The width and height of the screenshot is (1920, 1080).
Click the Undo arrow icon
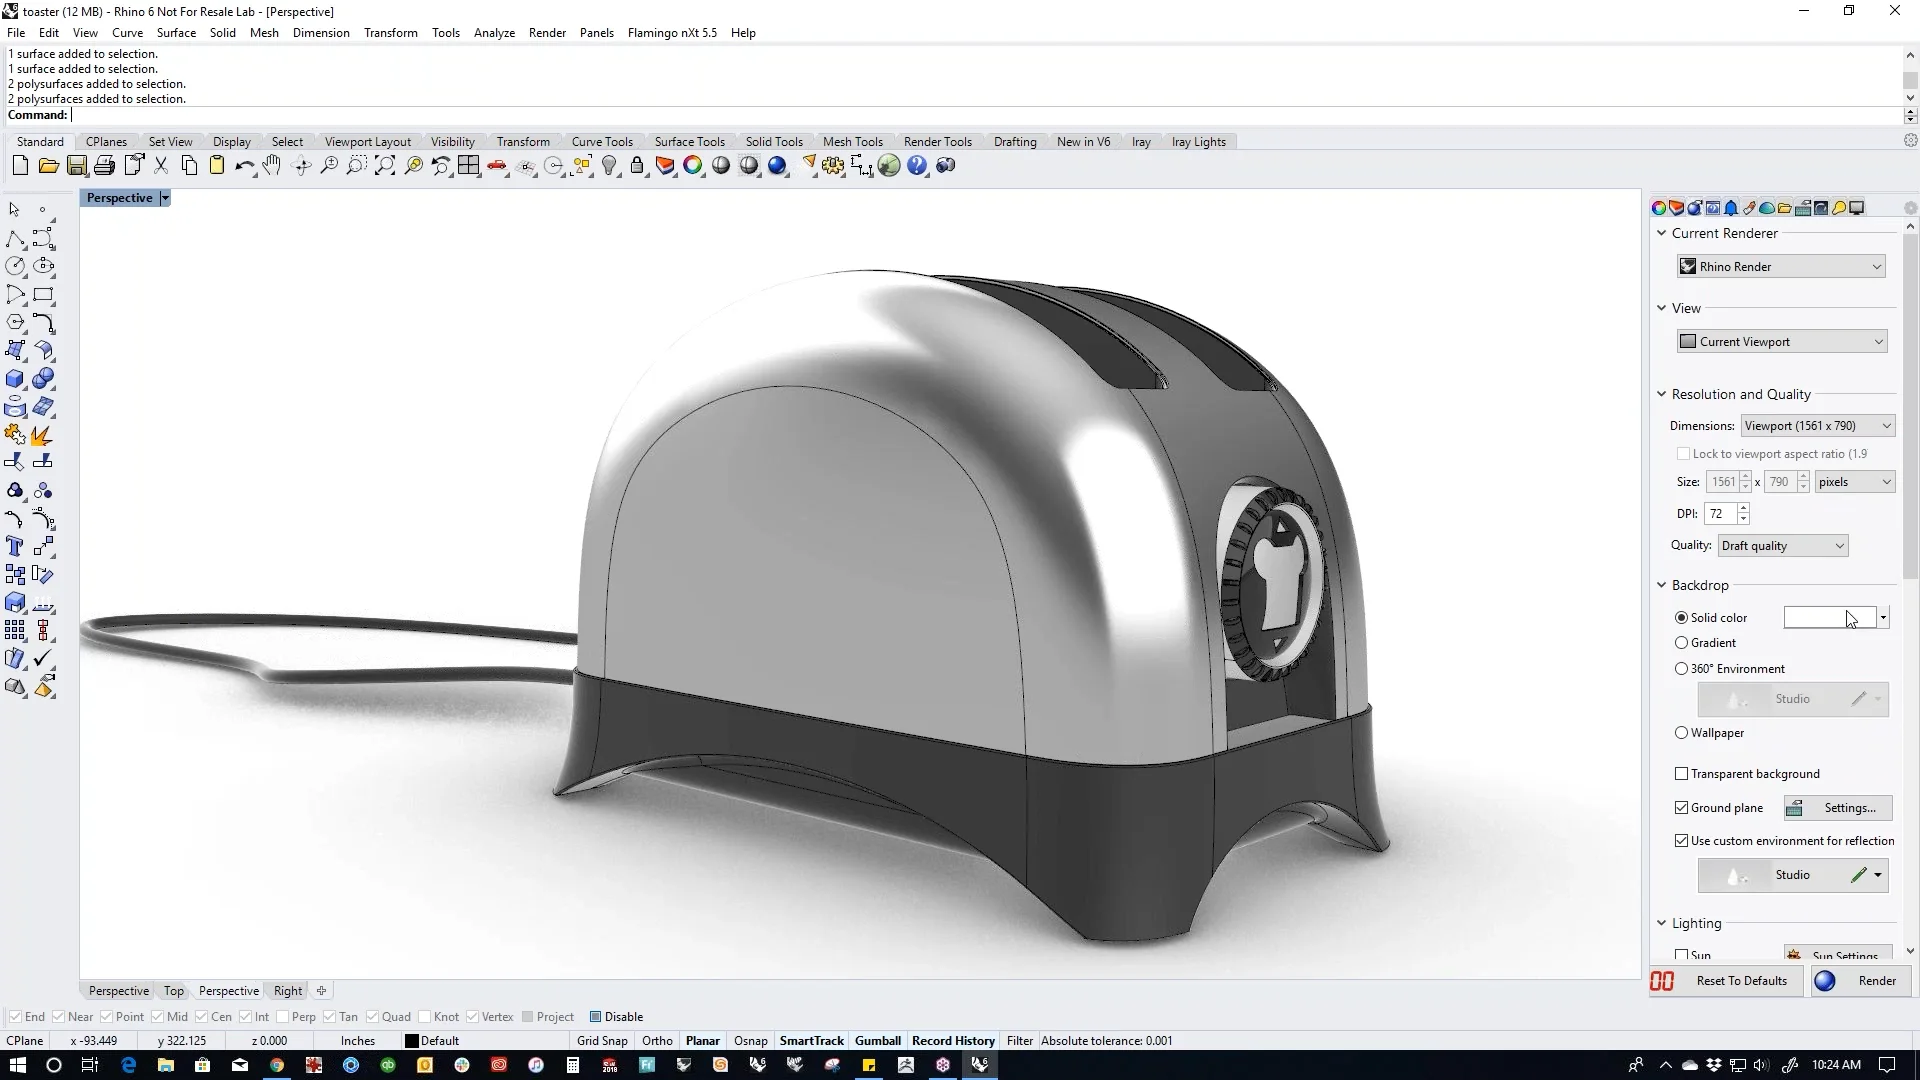[x=243, y=166]
